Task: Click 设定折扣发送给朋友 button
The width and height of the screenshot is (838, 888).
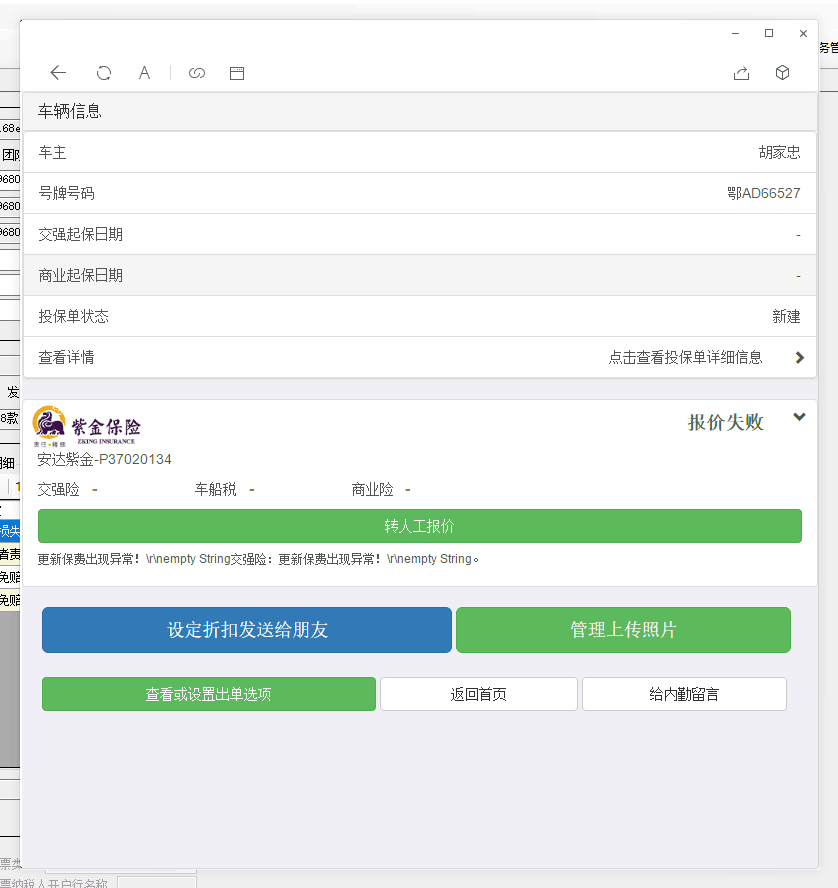Action: (x=247, y=630)
